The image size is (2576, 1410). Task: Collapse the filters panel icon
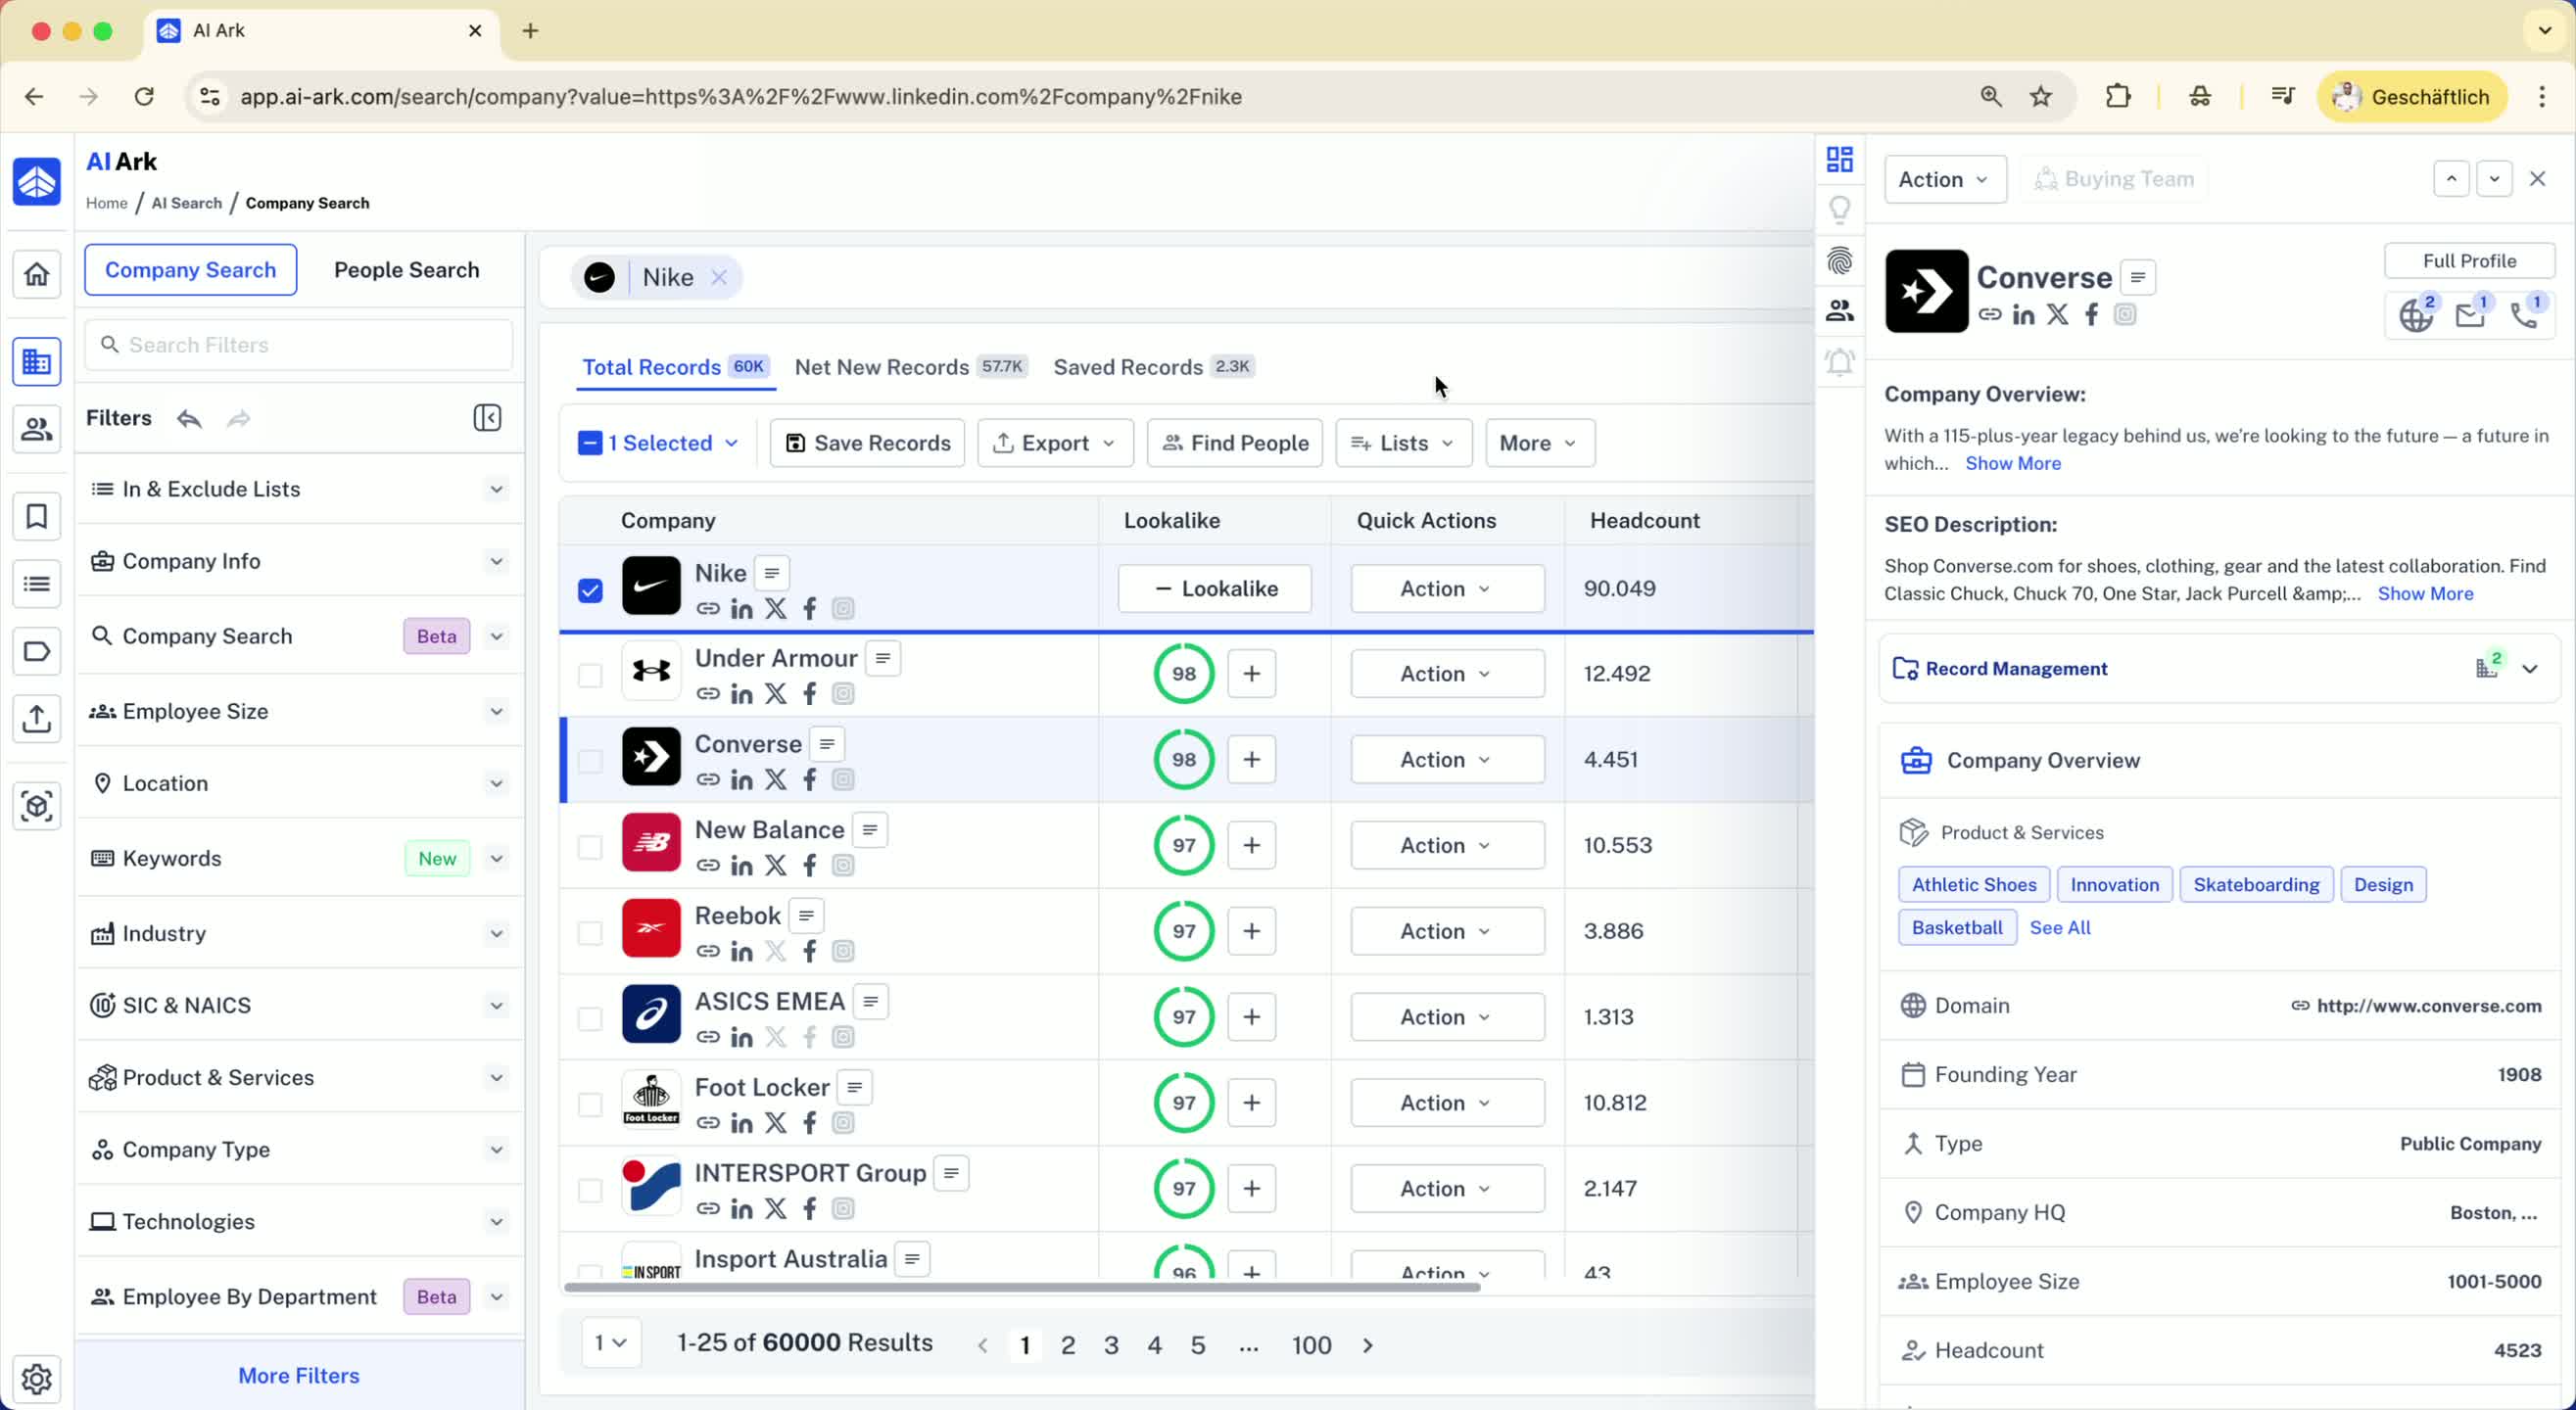click(487, 418)
